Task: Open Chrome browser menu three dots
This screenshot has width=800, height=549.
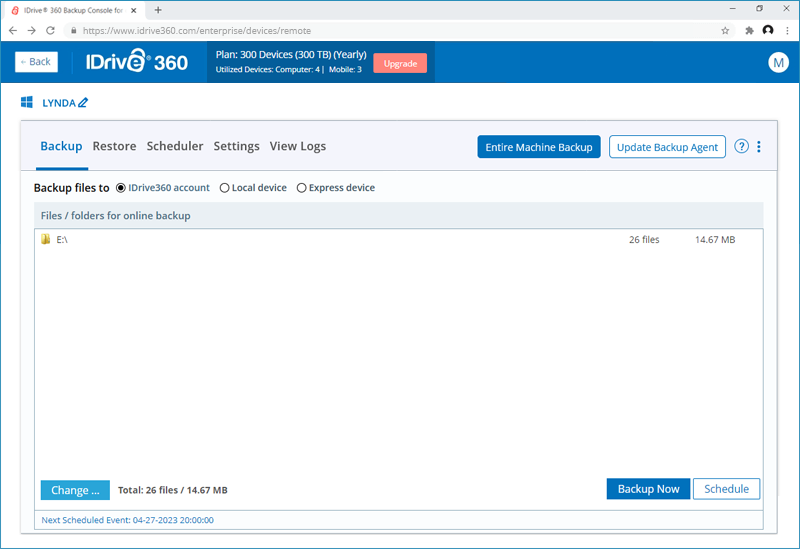Action: (787, 31)
